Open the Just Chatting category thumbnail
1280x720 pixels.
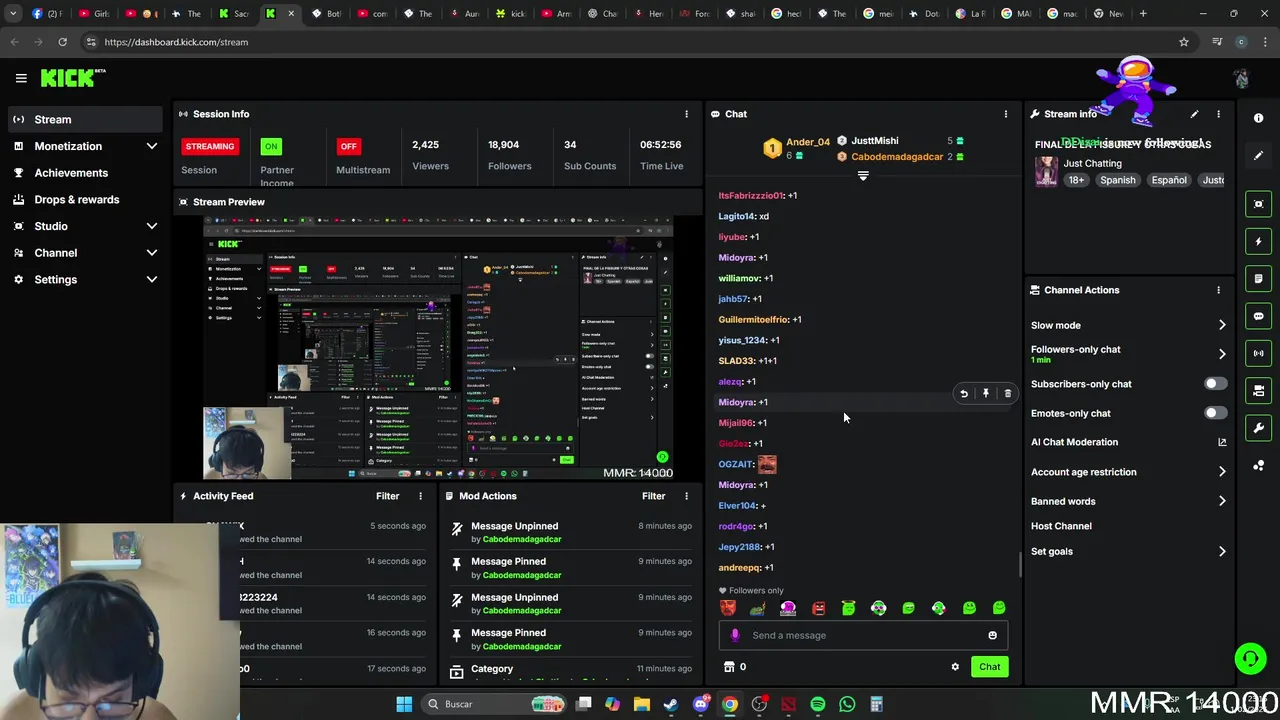[1046, 172]
